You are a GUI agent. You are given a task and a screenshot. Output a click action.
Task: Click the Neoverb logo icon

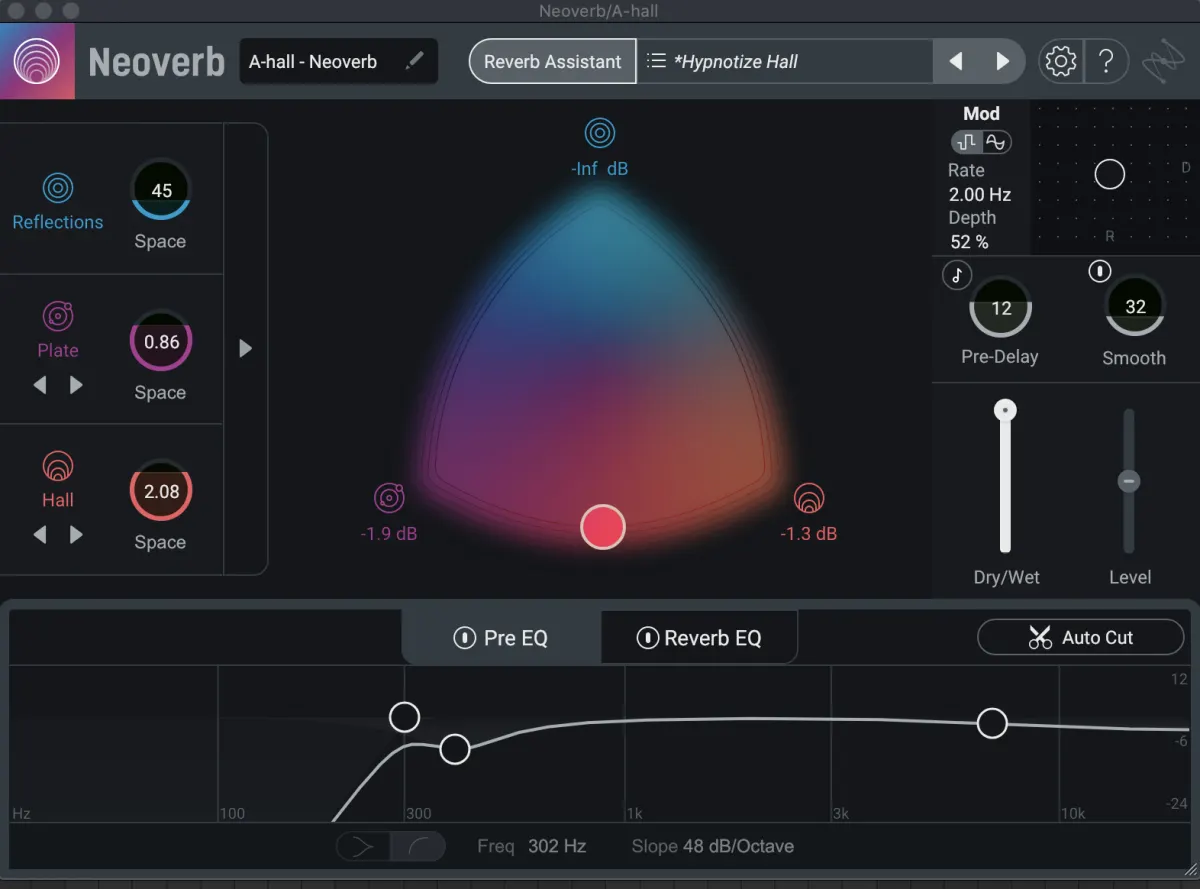(36, 61)
